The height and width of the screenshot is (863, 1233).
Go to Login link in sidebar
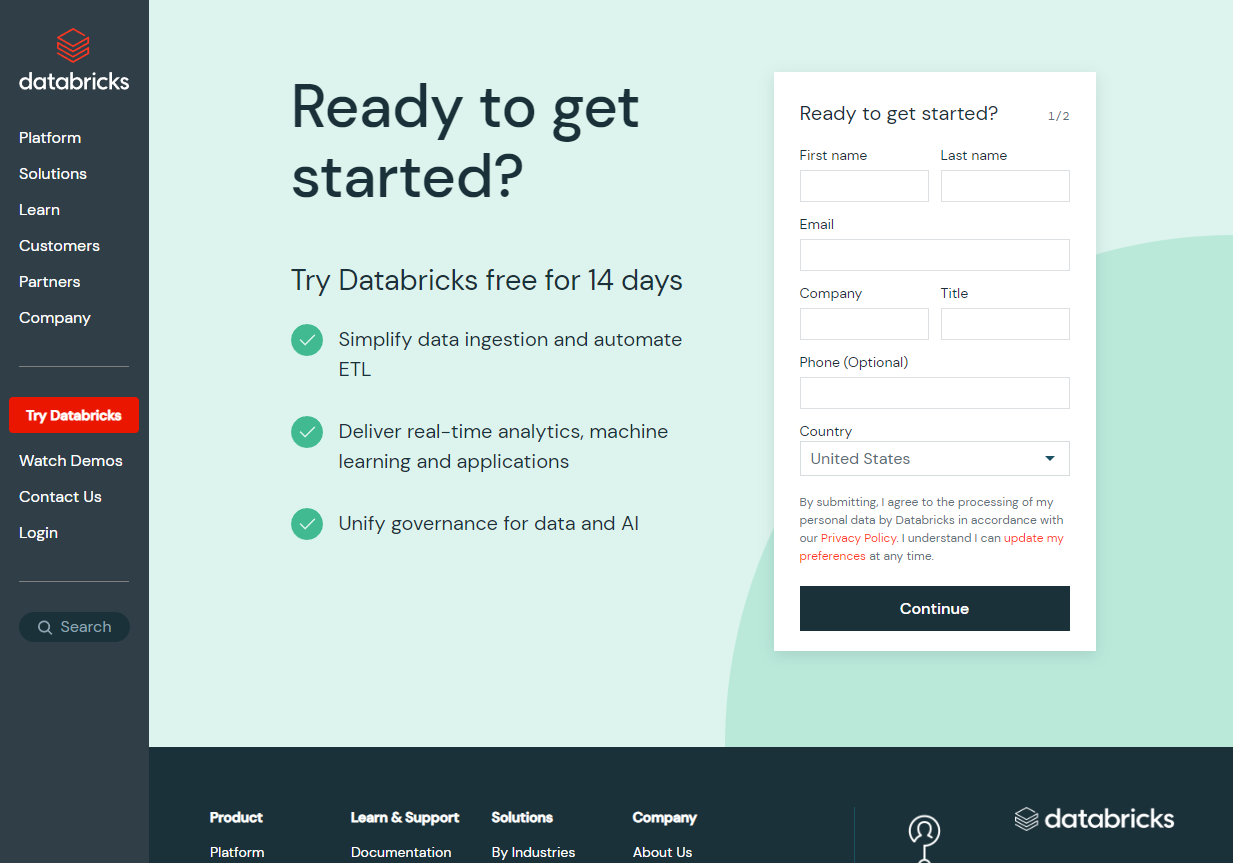tap(38, 533)
